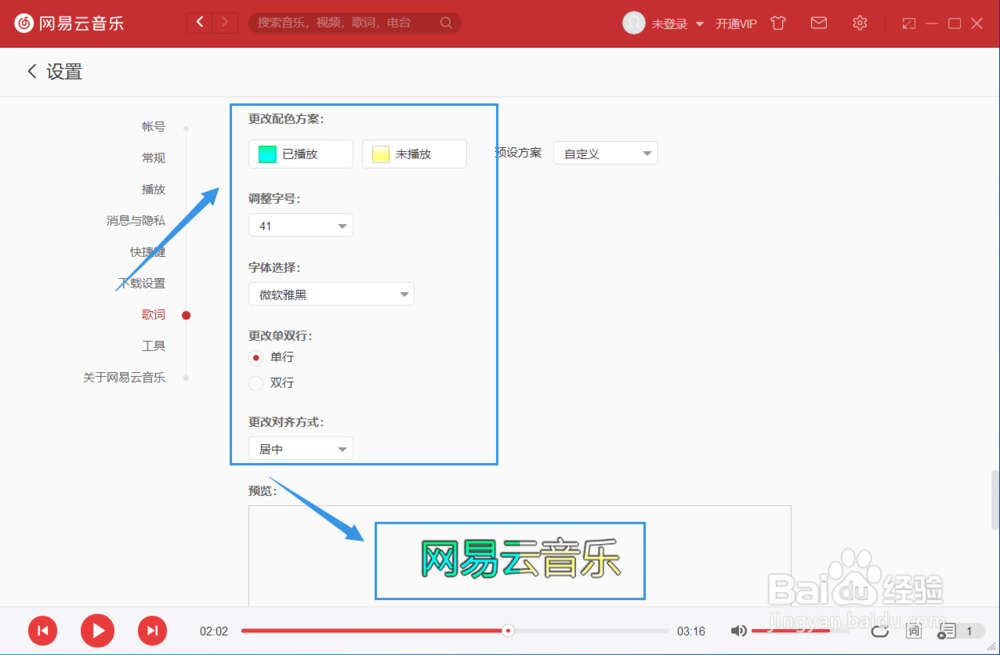The width and height of the screenshot is (1000, 655).
Task: Click the search magnifier icon
Action: tap(446, 23)
